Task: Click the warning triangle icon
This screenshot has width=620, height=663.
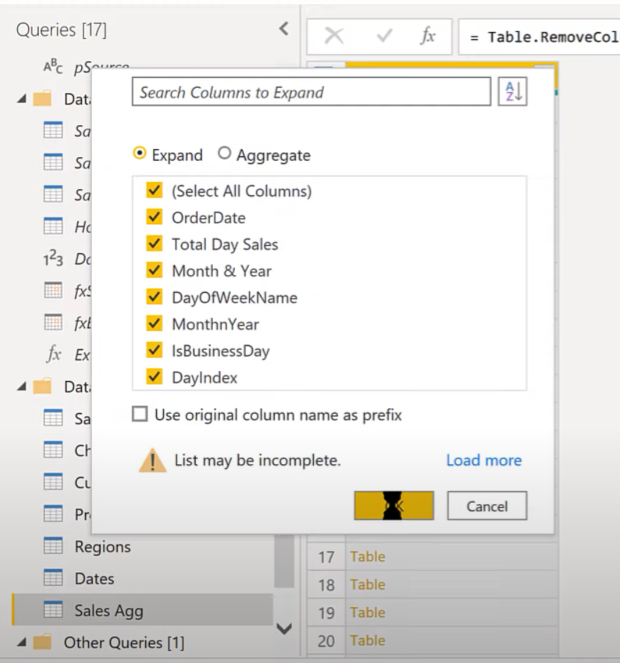Action: (152, 460)
